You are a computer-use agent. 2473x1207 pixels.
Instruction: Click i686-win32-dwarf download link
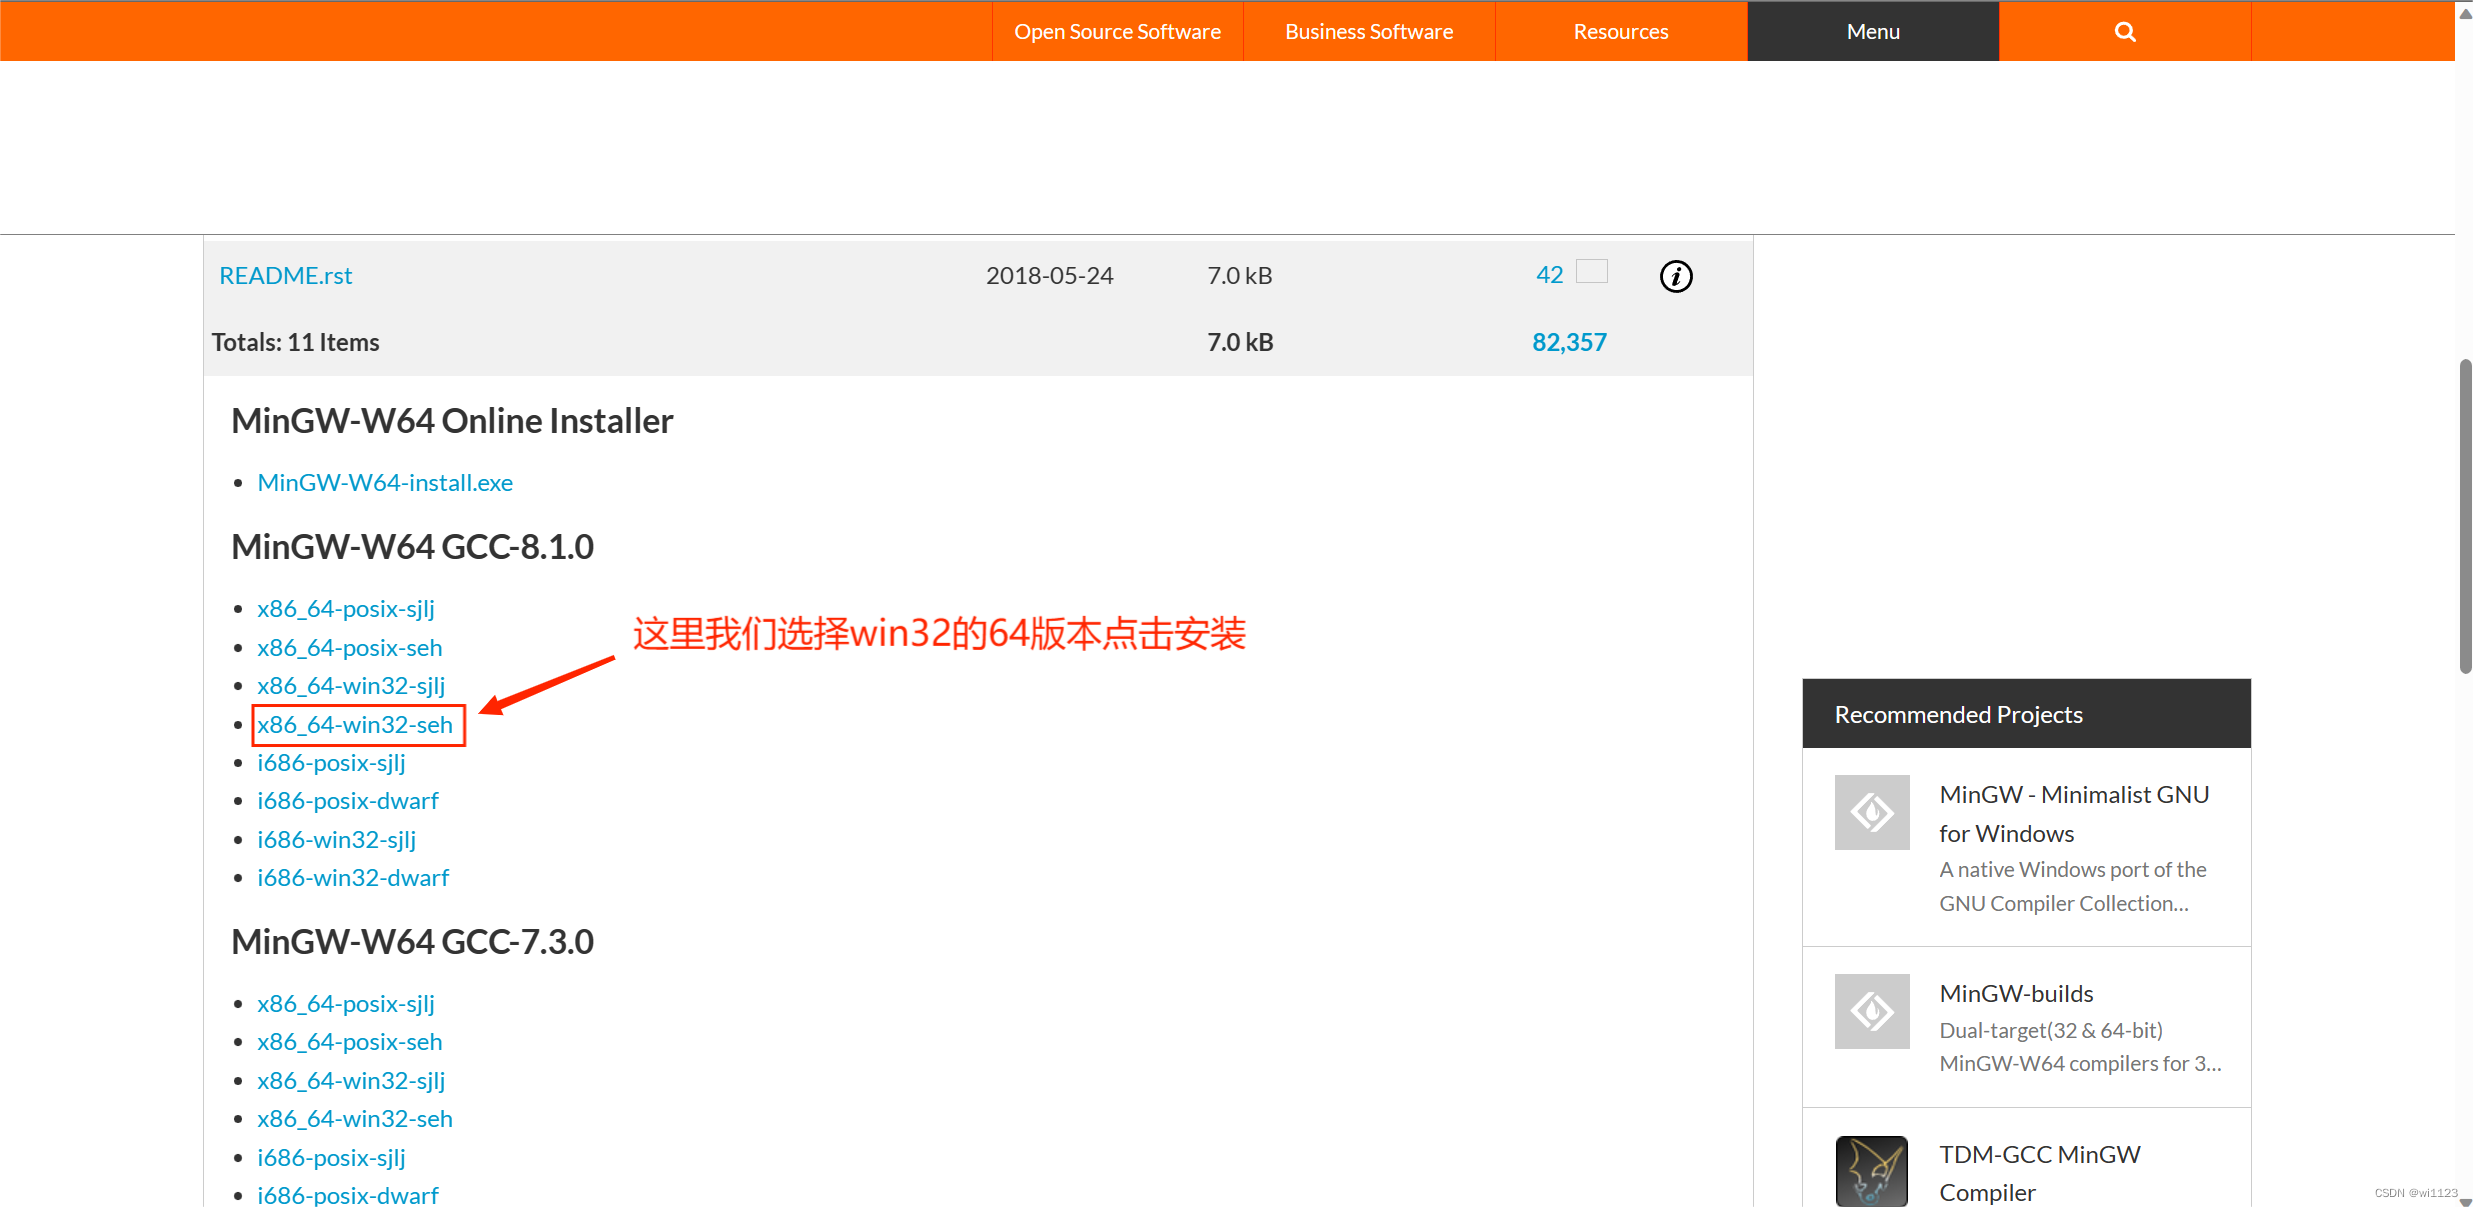353,878
